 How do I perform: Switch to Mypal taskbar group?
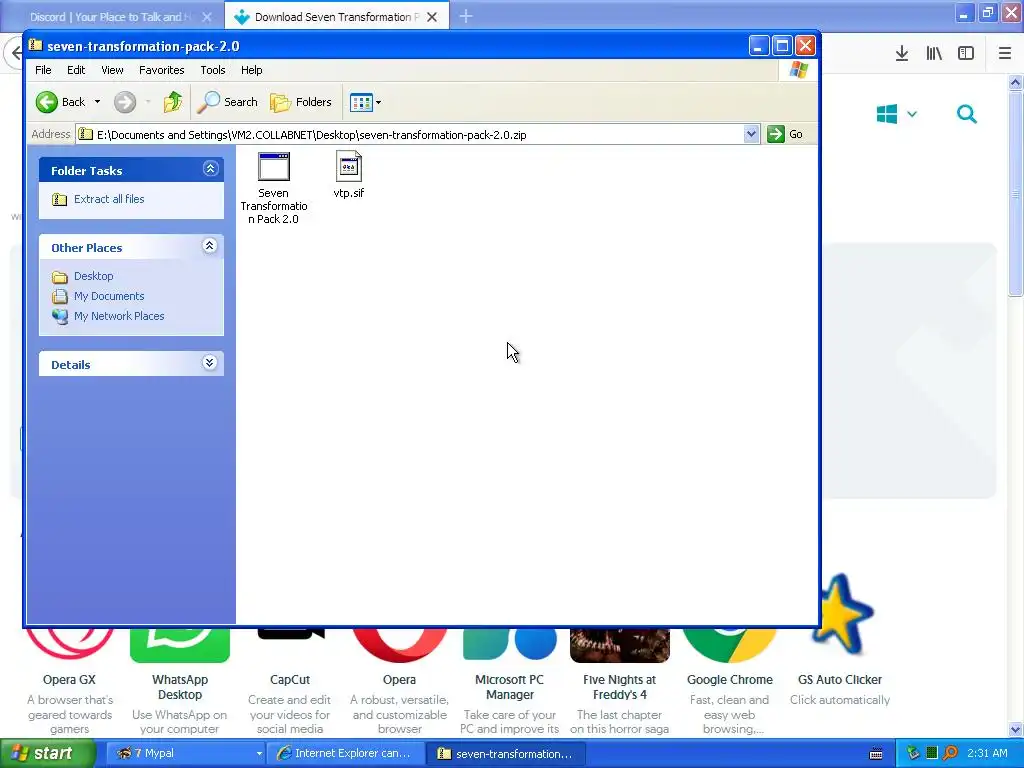(x=186, y=753)
